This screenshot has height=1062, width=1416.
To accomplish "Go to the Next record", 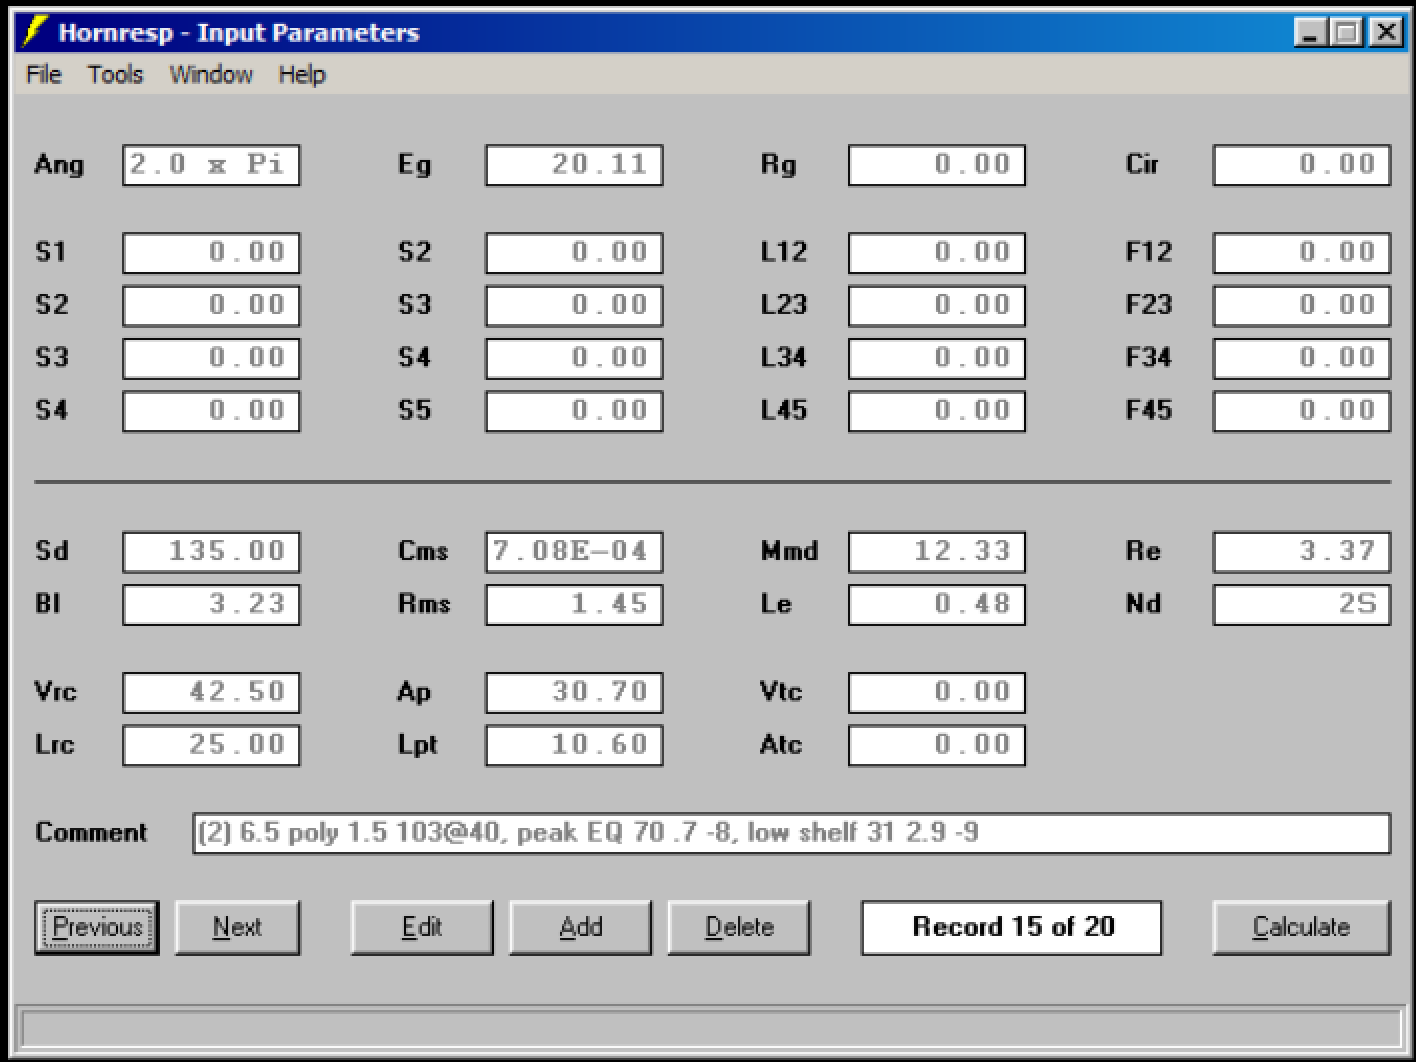I will click(237, 927).
